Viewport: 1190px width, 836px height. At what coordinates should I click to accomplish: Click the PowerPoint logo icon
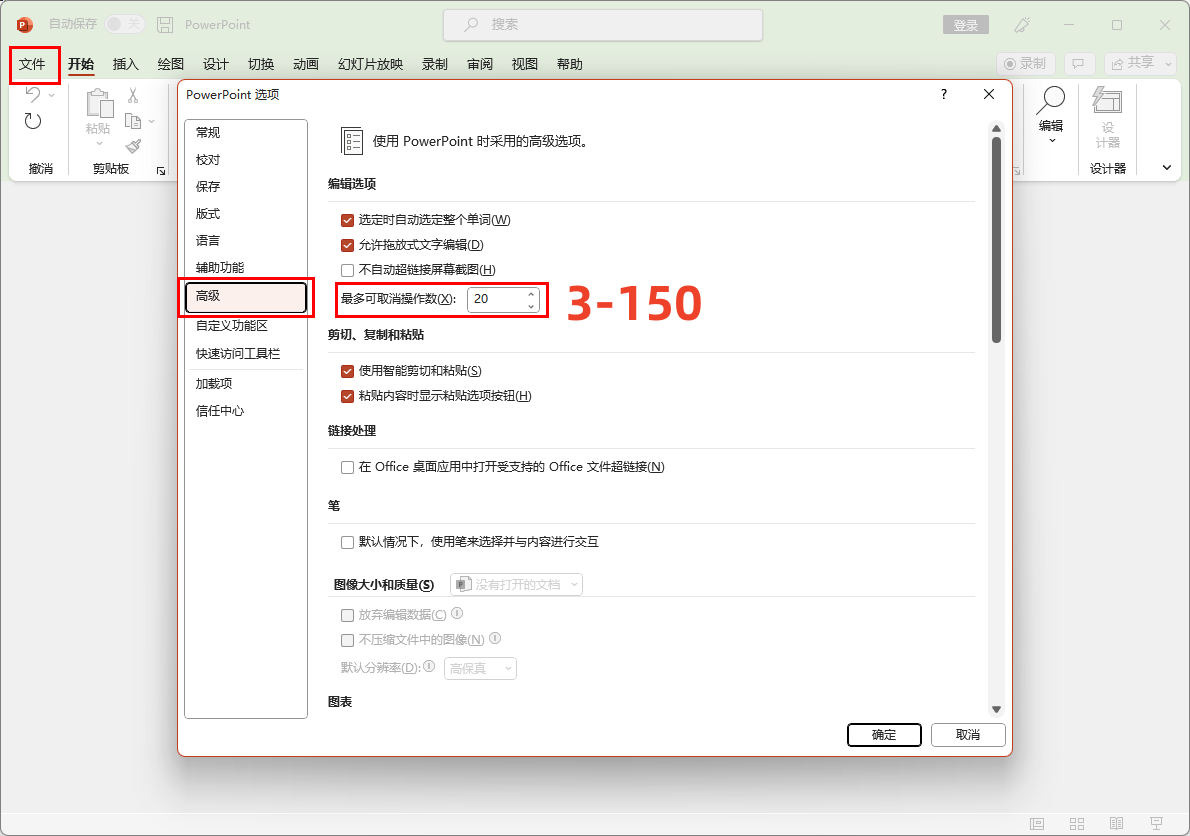pos(24,24)
